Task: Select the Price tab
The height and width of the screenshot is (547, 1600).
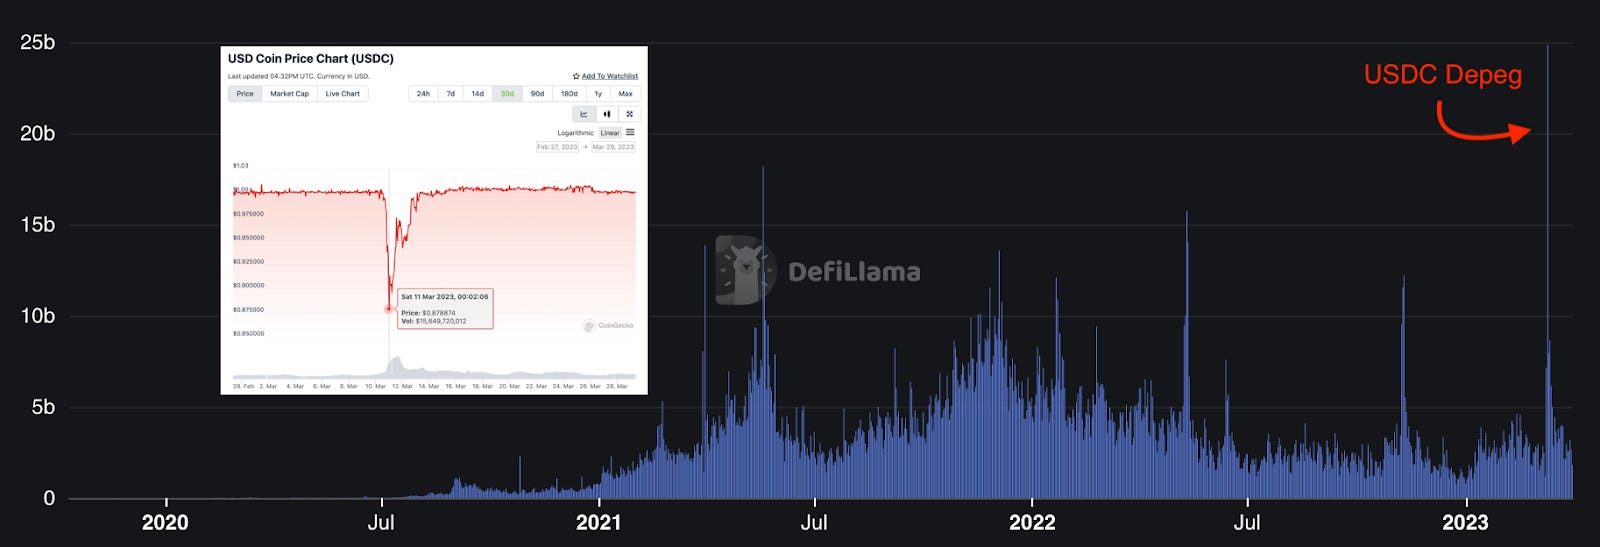Action: (x=245, y=94)
